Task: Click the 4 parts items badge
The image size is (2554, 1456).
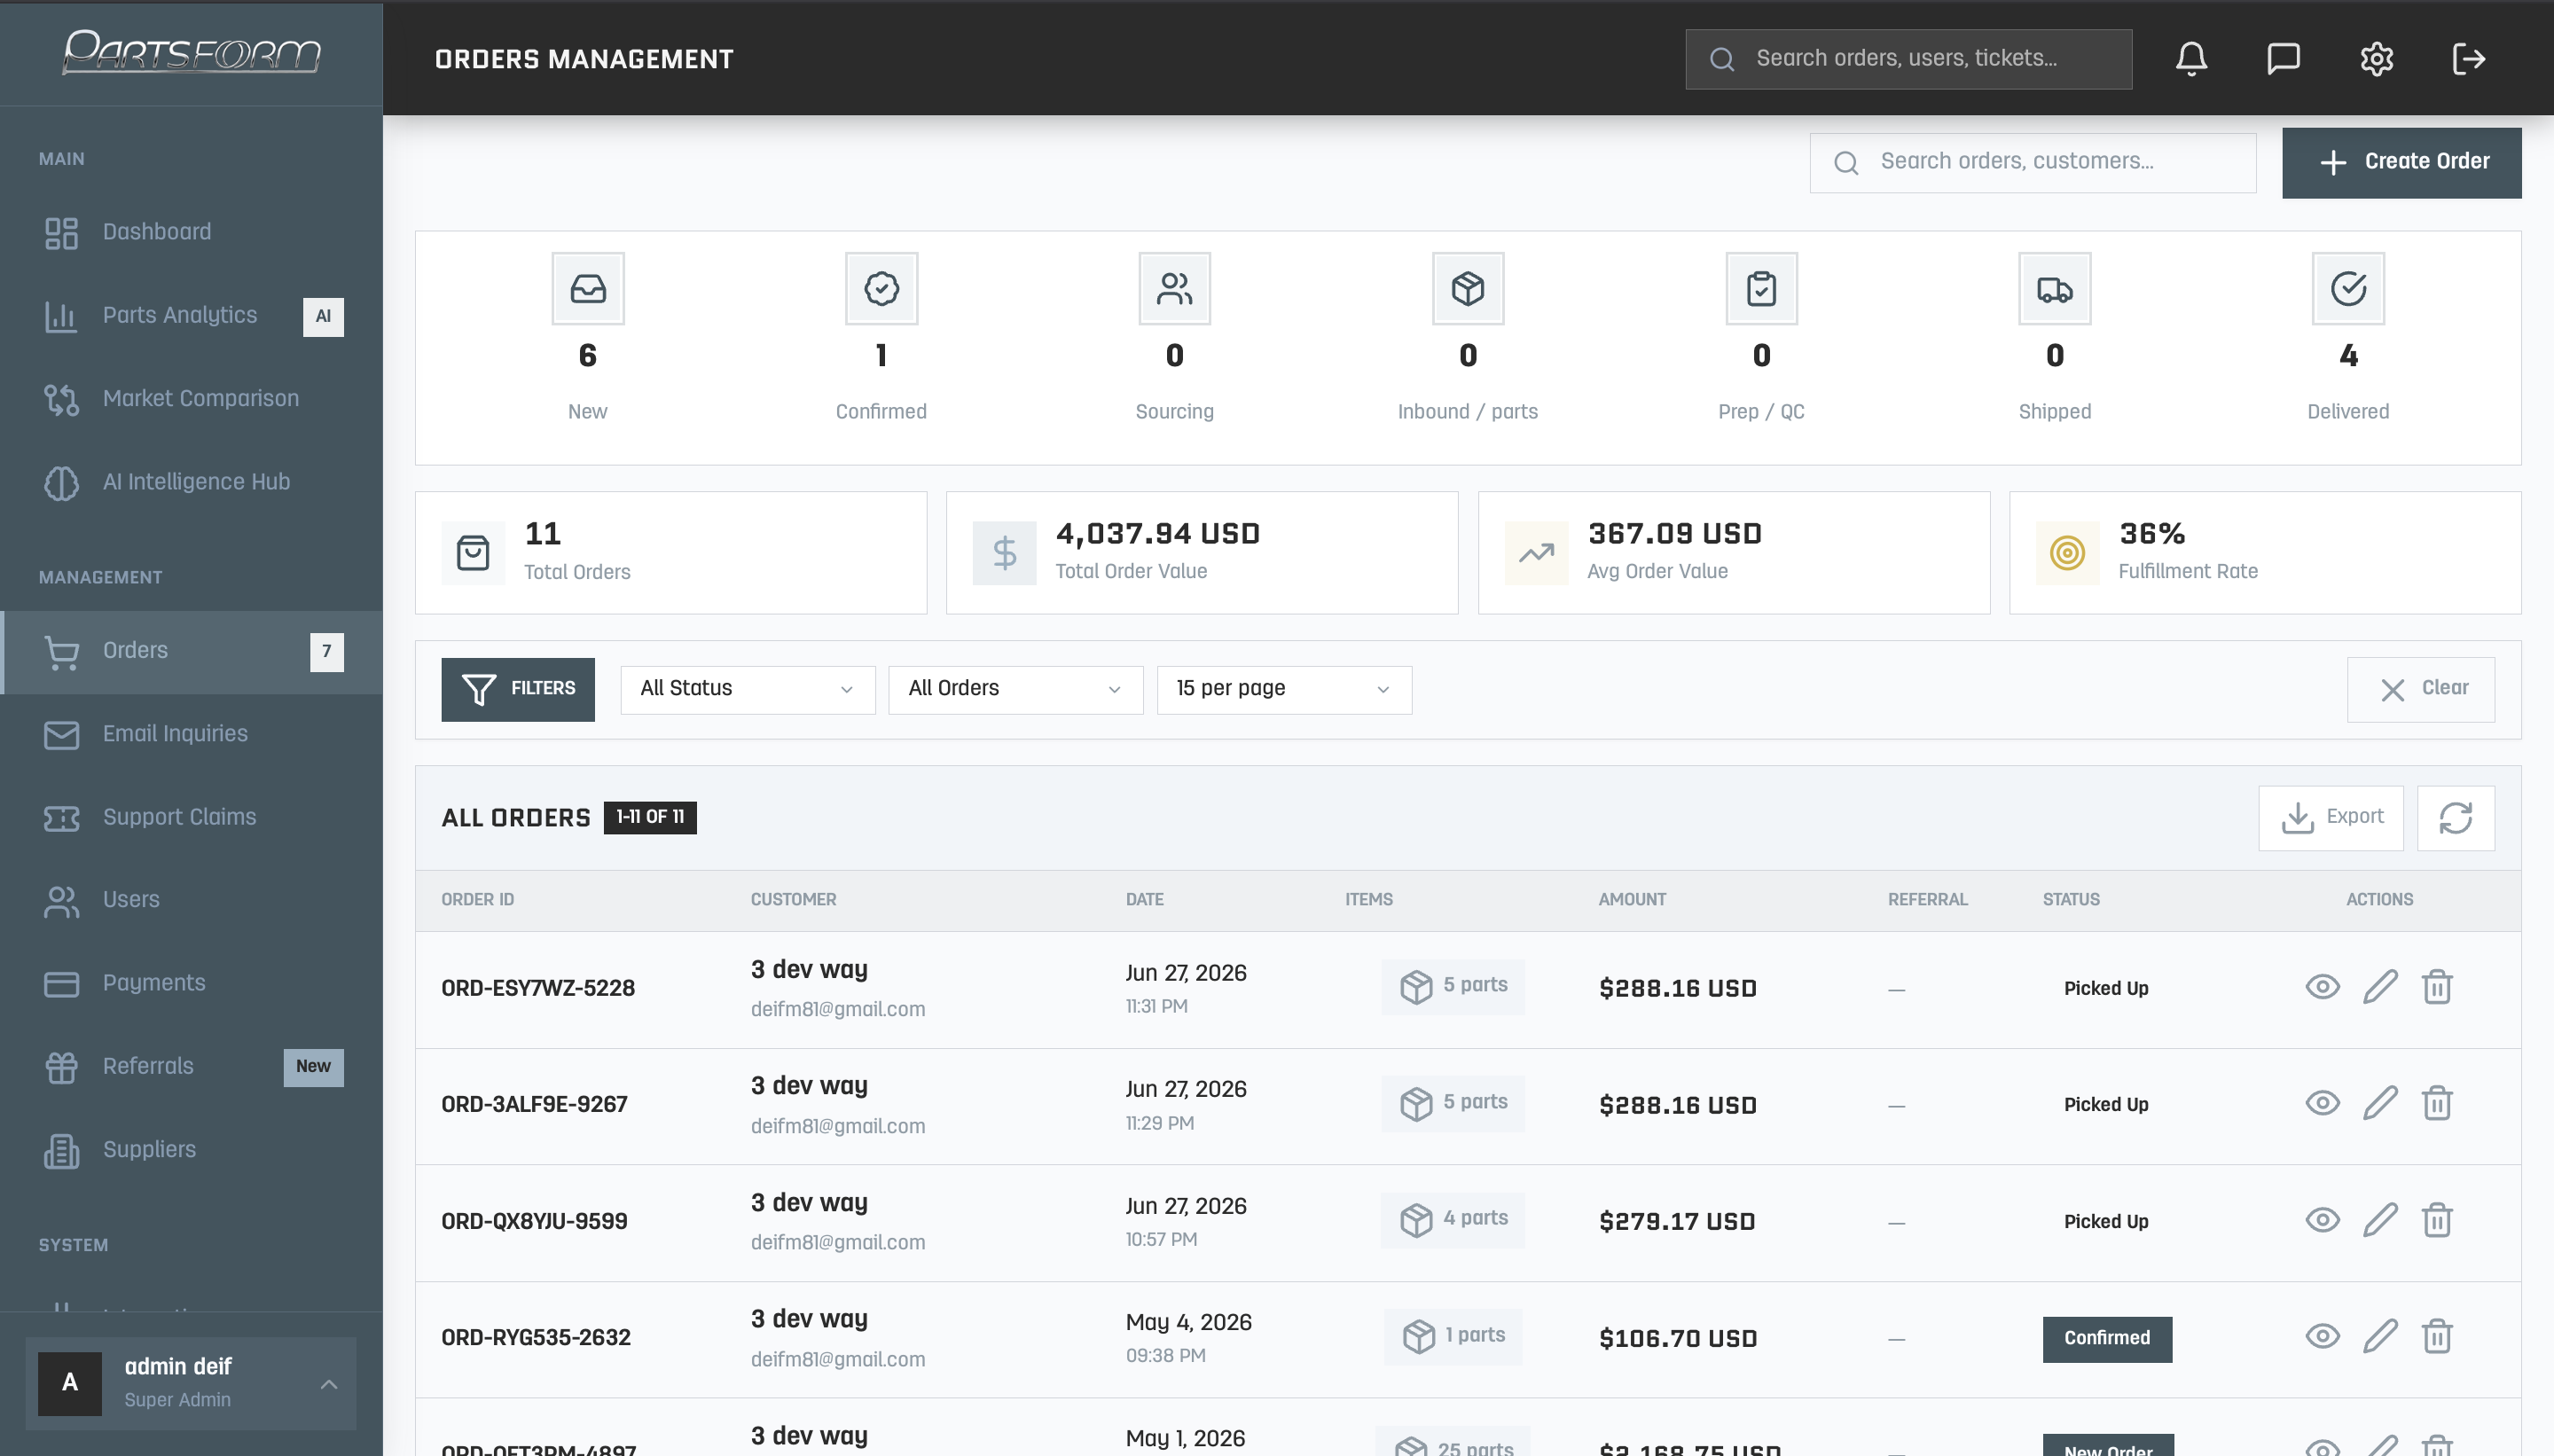Action: [x=1452, y=1220]
